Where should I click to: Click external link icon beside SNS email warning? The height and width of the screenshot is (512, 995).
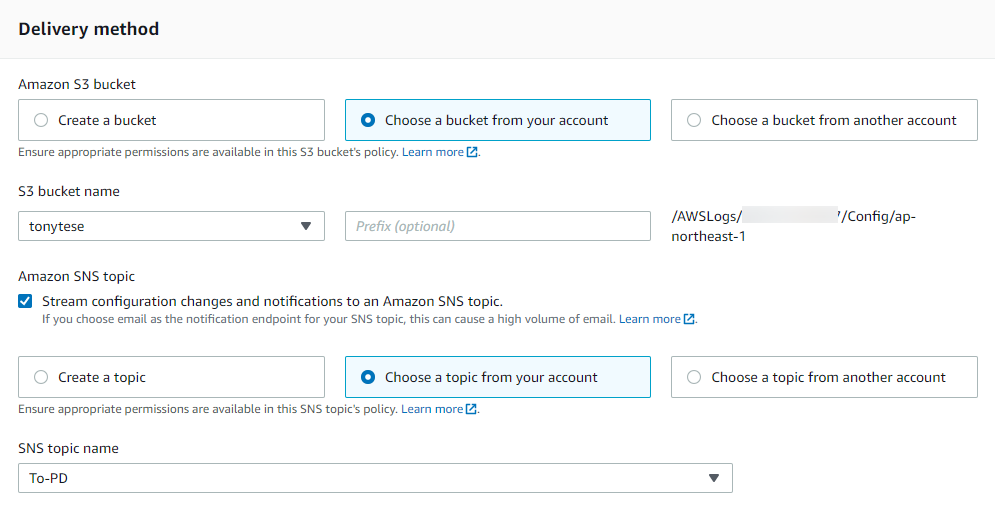tap(690, 319)
